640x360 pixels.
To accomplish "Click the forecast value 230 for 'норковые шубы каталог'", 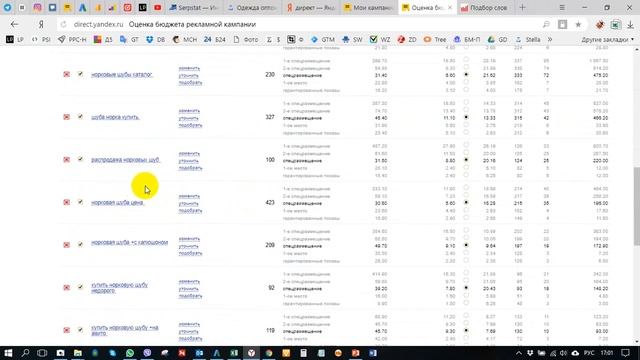I will click(x=270, y=75).
